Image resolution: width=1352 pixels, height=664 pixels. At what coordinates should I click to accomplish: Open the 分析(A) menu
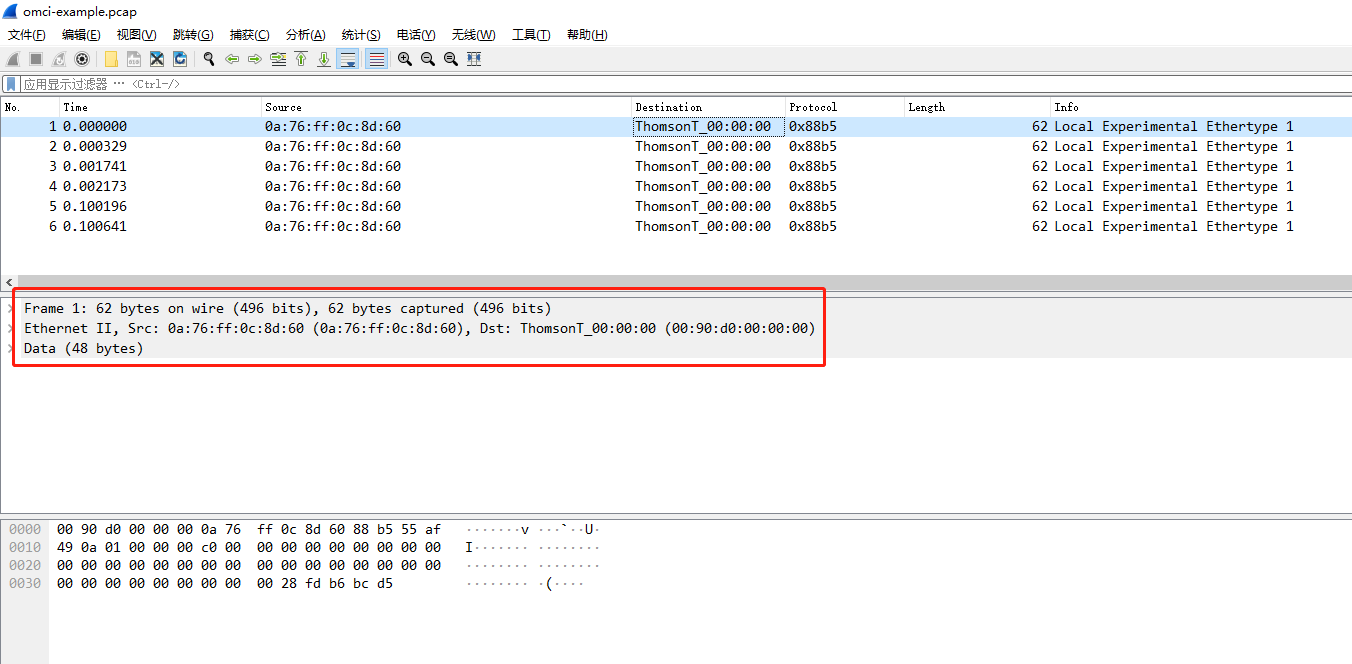[306, 34]
